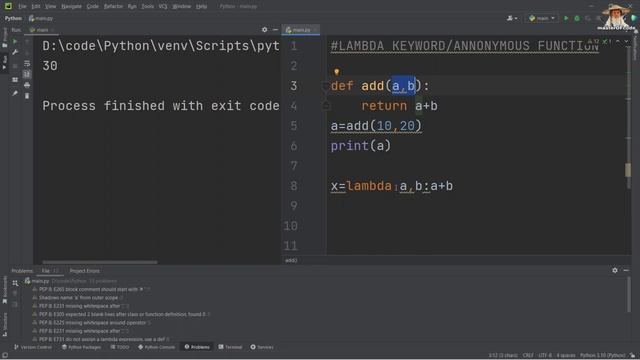This screenshot has width=640, height=360.
Task: Open Bookmarks tool window from left stripe
Action: [x=4, y=290]
